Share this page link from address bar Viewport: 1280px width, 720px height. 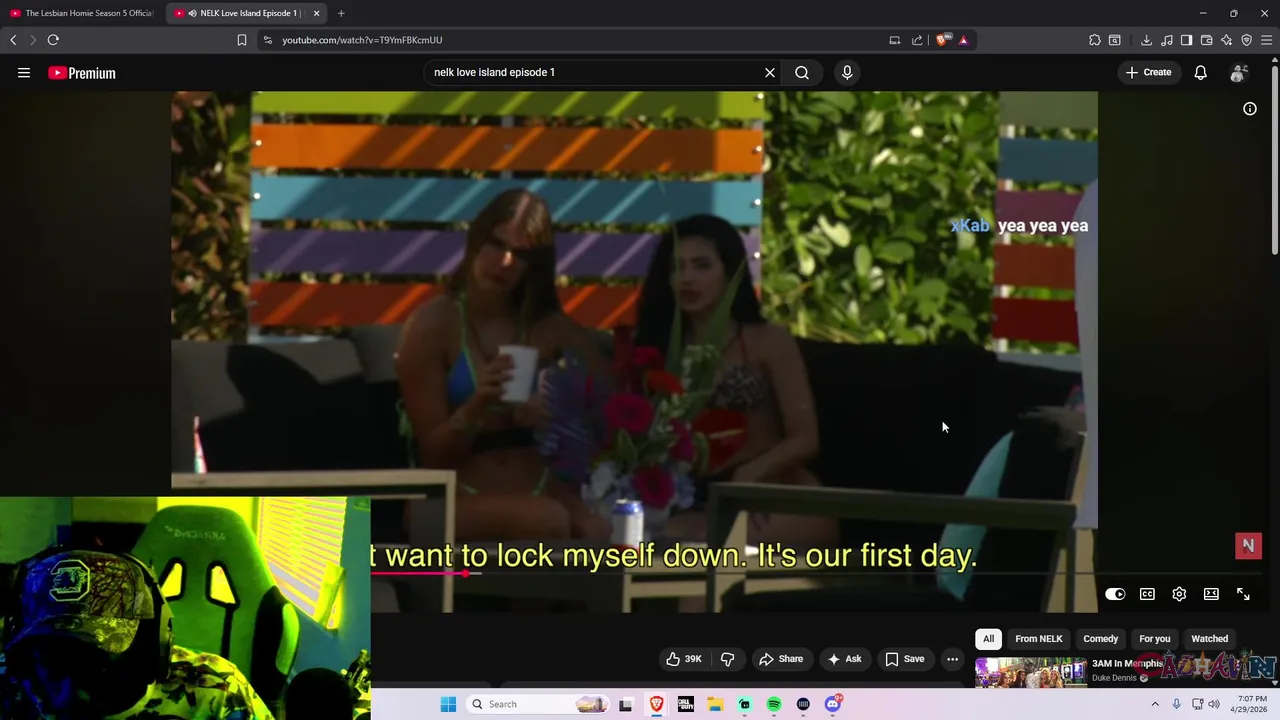point(917,40)
